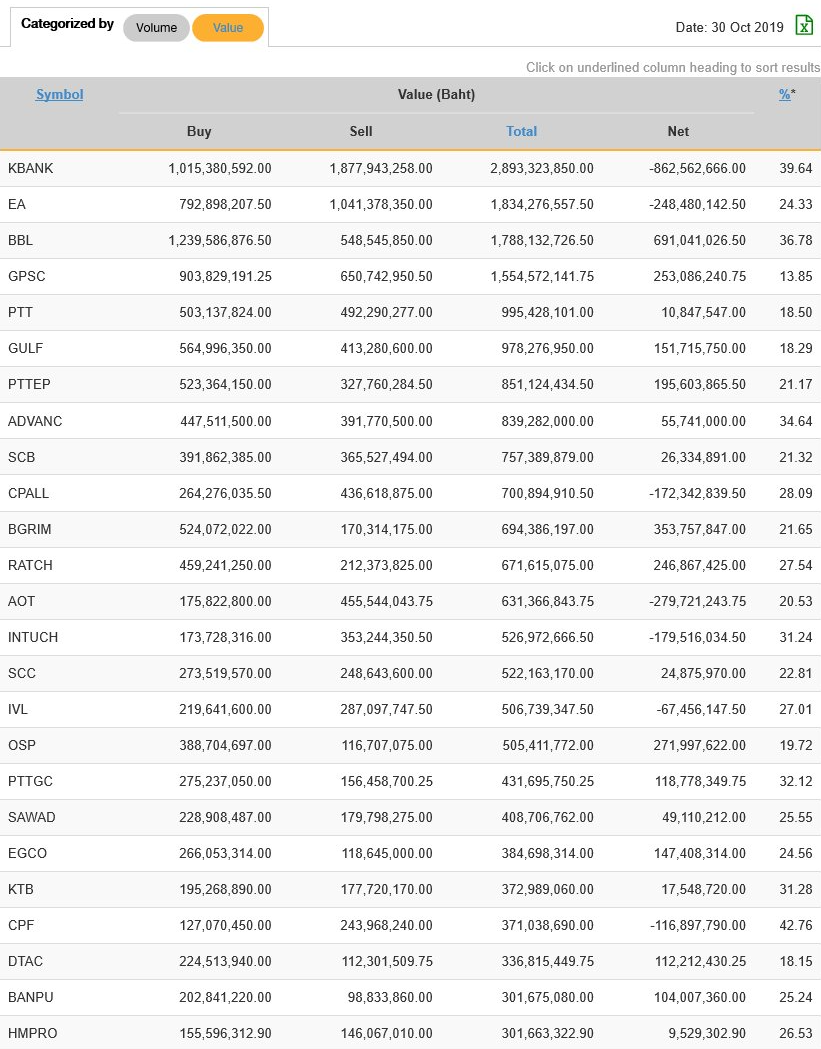Switch categorization to Volume

click(x=156, y=28)
